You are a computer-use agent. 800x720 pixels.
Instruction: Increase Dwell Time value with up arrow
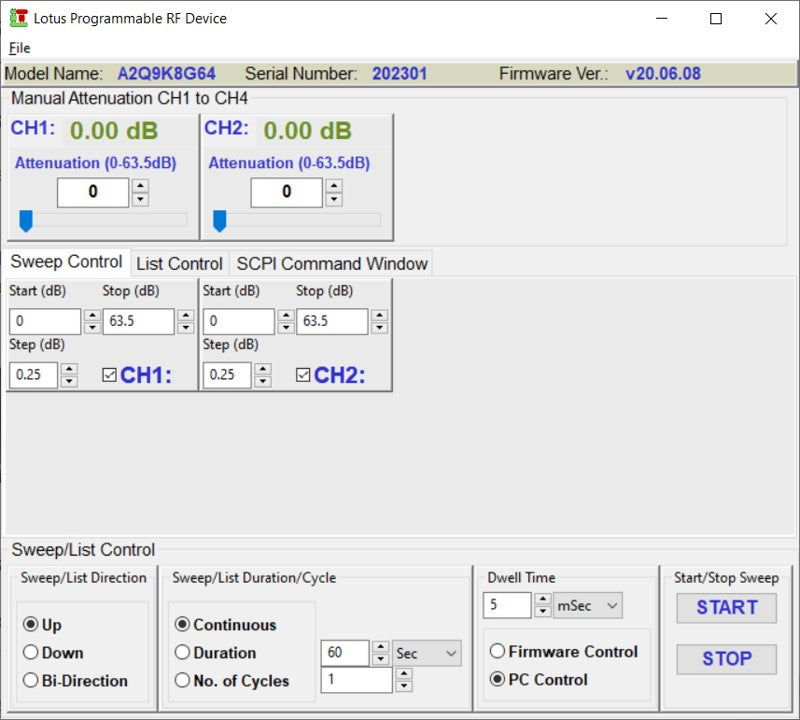click(x=542, y=599)
